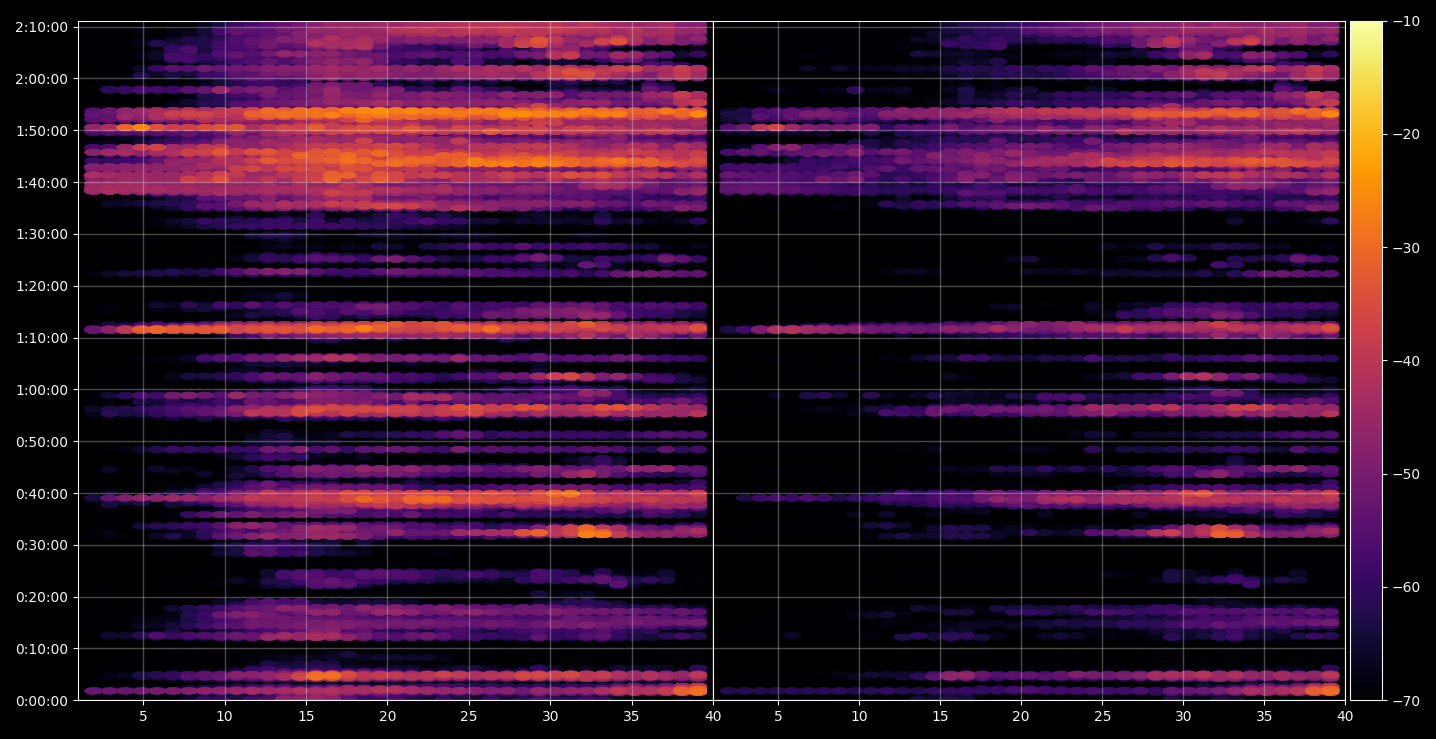1436x739 pixels.
Task: Click x-axis label 40 below the colorbar edge
Action: 1345,716
